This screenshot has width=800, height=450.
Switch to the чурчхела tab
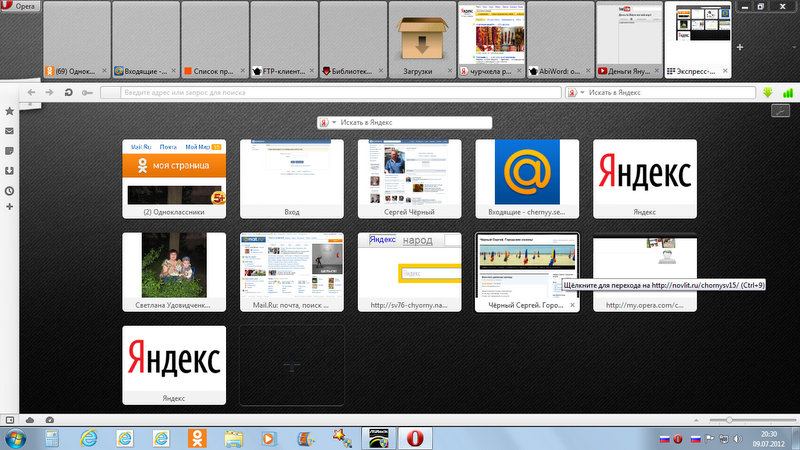coord(491,40)
